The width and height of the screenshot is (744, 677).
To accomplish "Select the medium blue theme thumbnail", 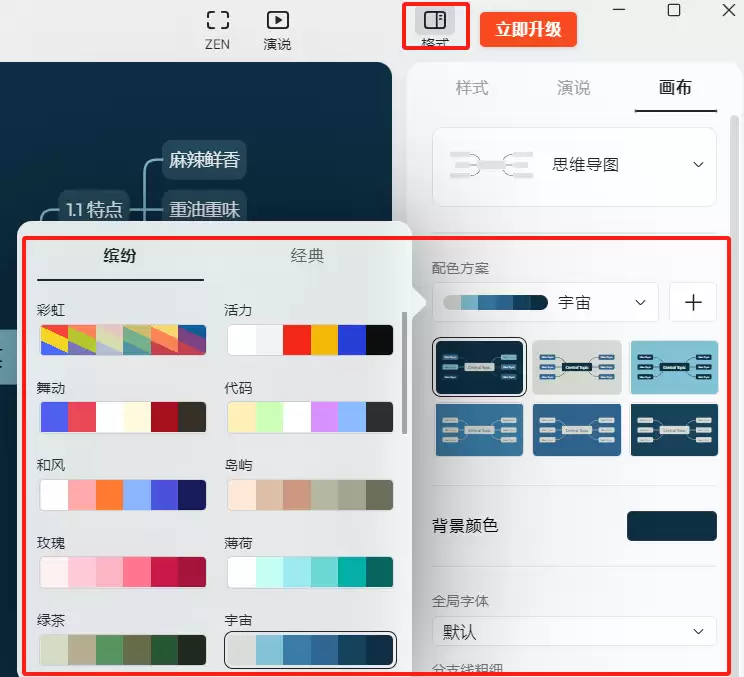I will (x=577, y=430).
